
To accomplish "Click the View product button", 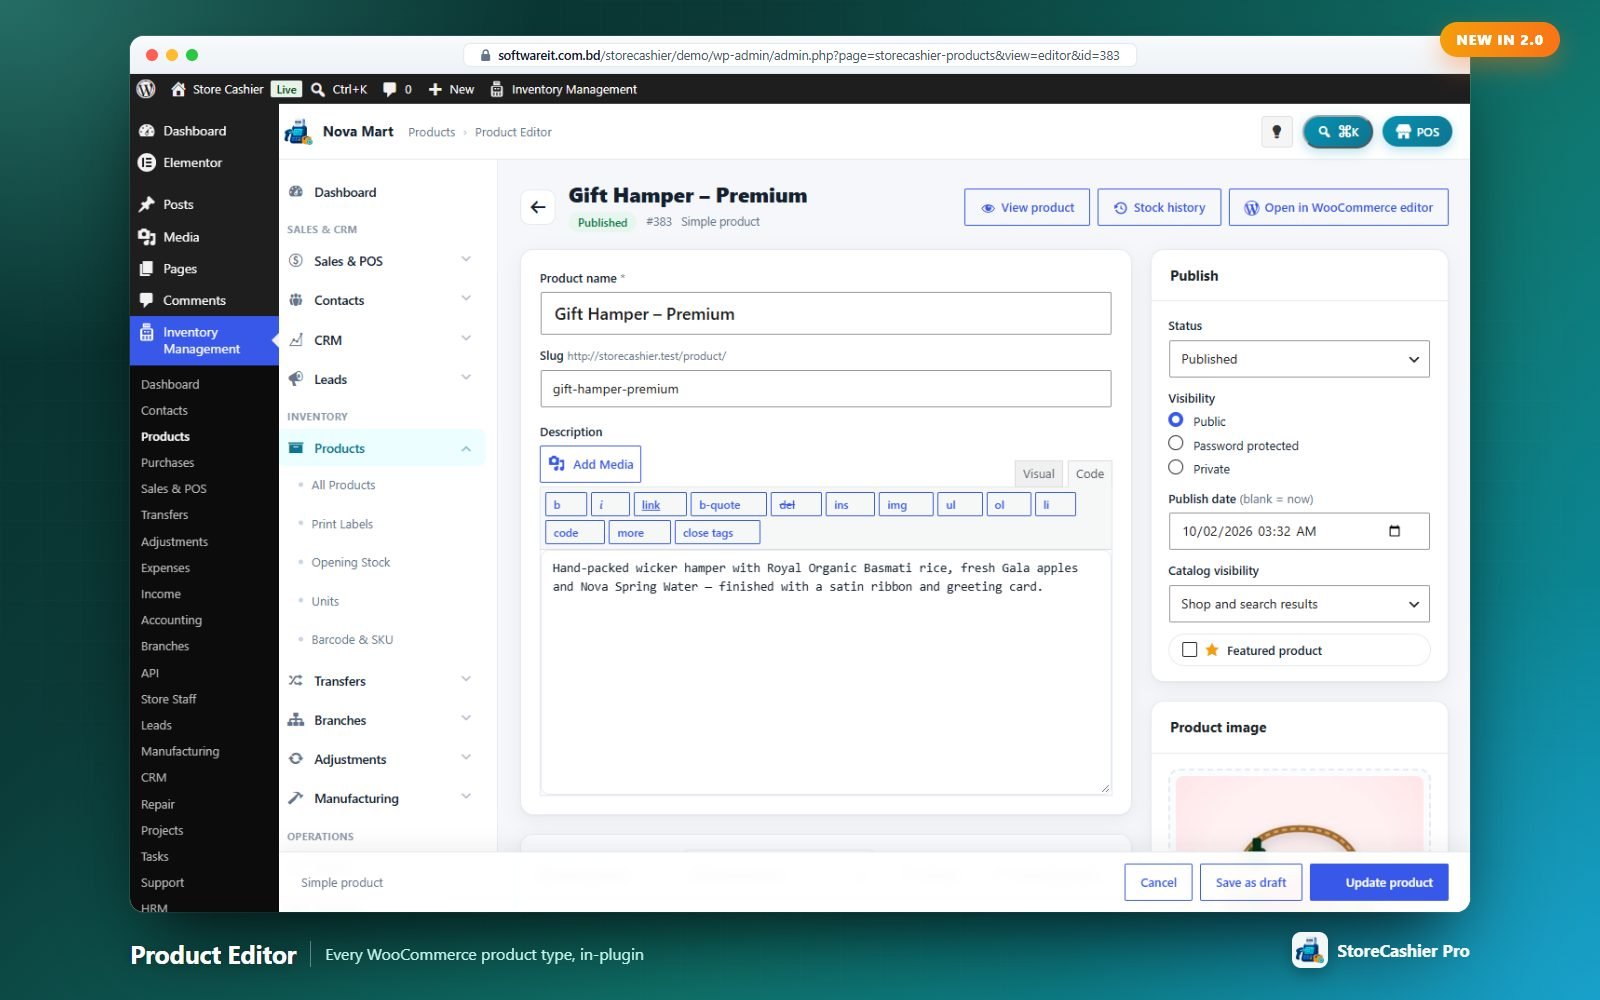I will pos(1027,208).
